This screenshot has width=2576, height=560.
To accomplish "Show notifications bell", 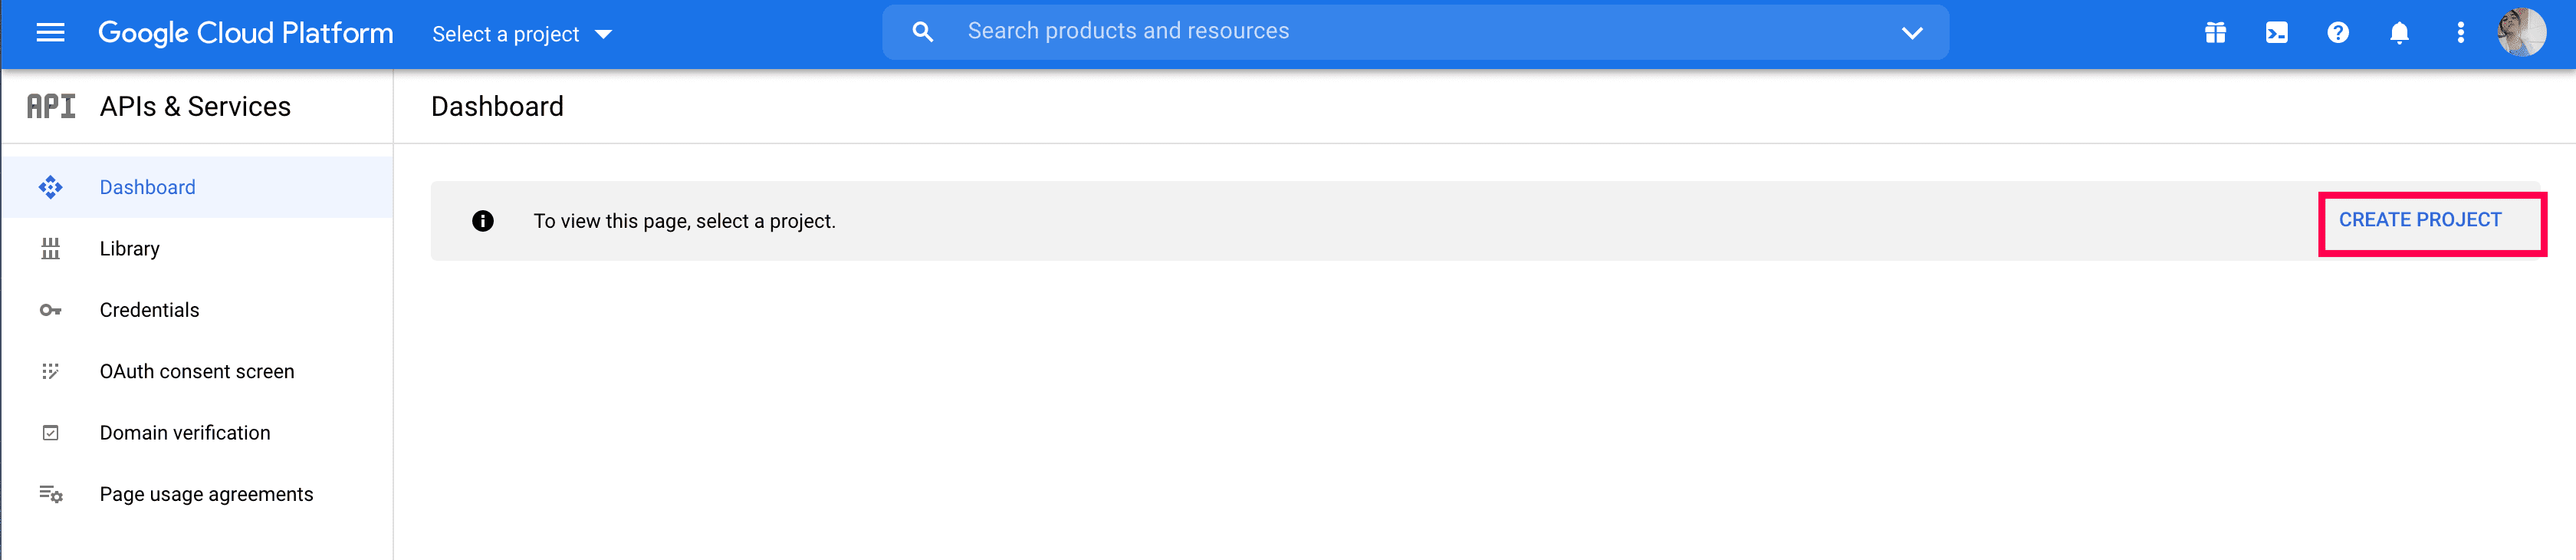I will click(x=2399, y=33).
